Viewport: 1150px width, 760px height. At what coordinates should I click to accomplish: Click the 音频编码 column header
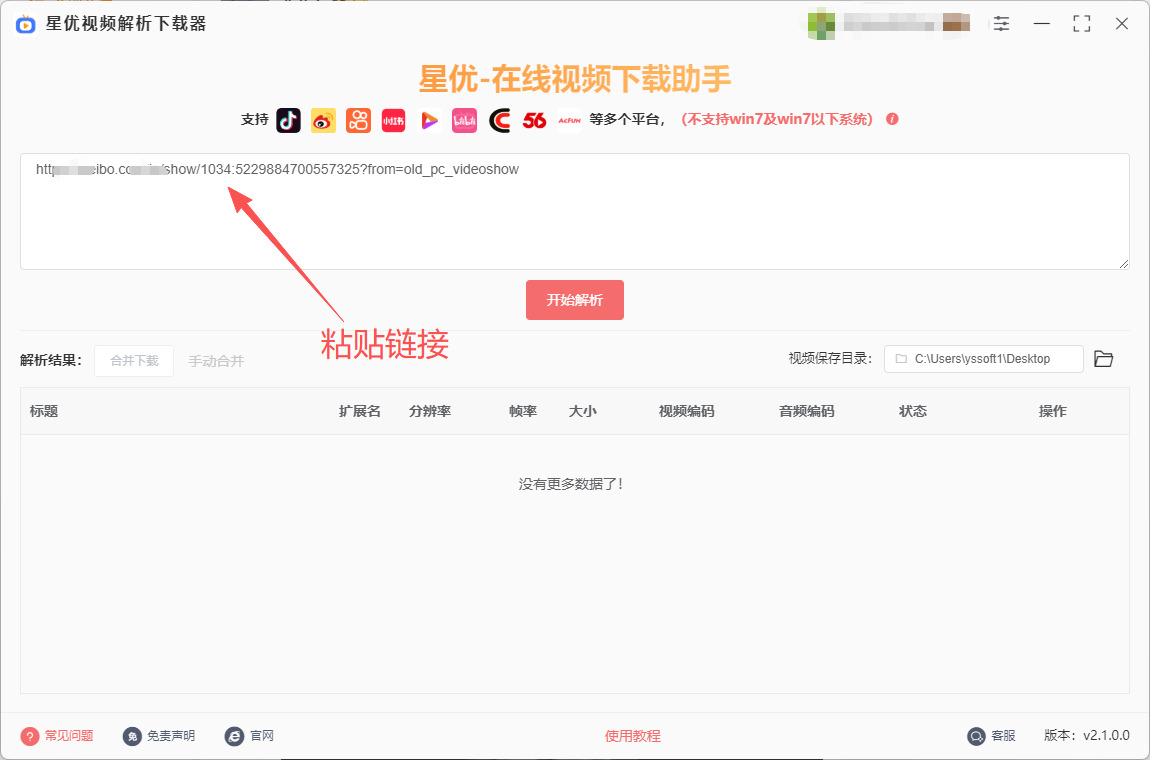pyautogui.click(x=807, y=412)
